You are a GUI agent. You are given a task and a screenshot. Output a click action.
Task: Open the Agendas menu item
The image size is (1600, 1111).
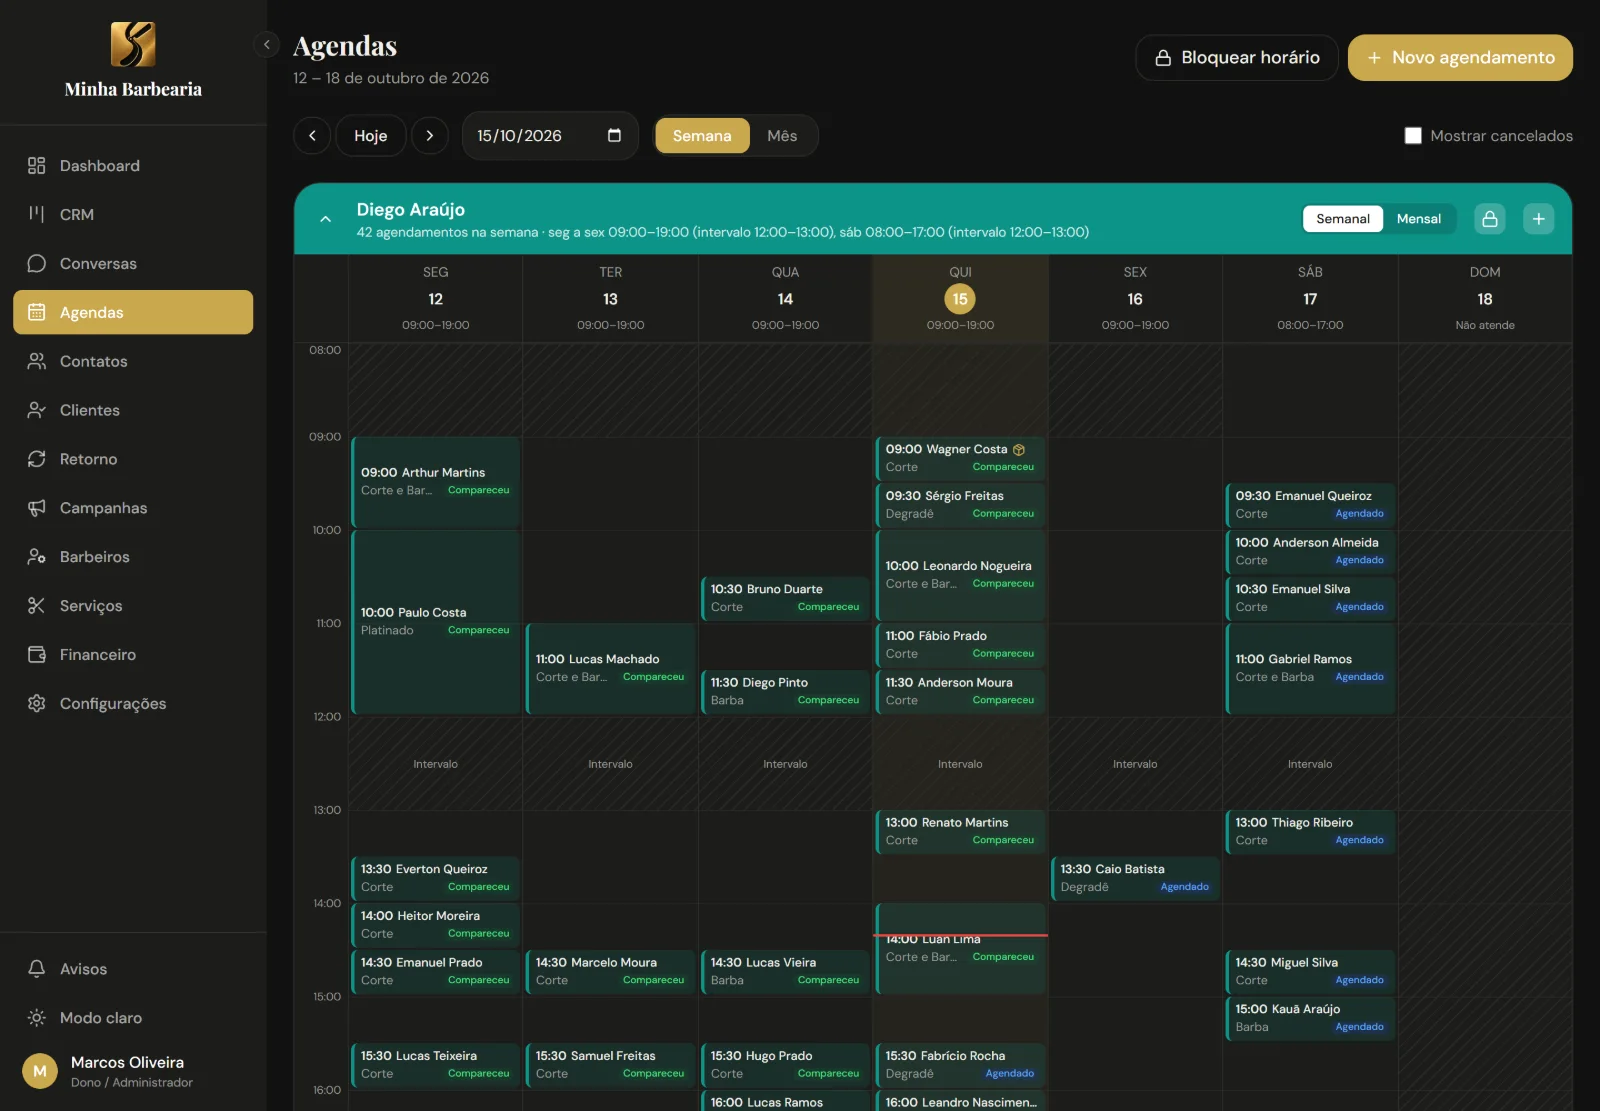pyautogui.click(x=133, y=313)
